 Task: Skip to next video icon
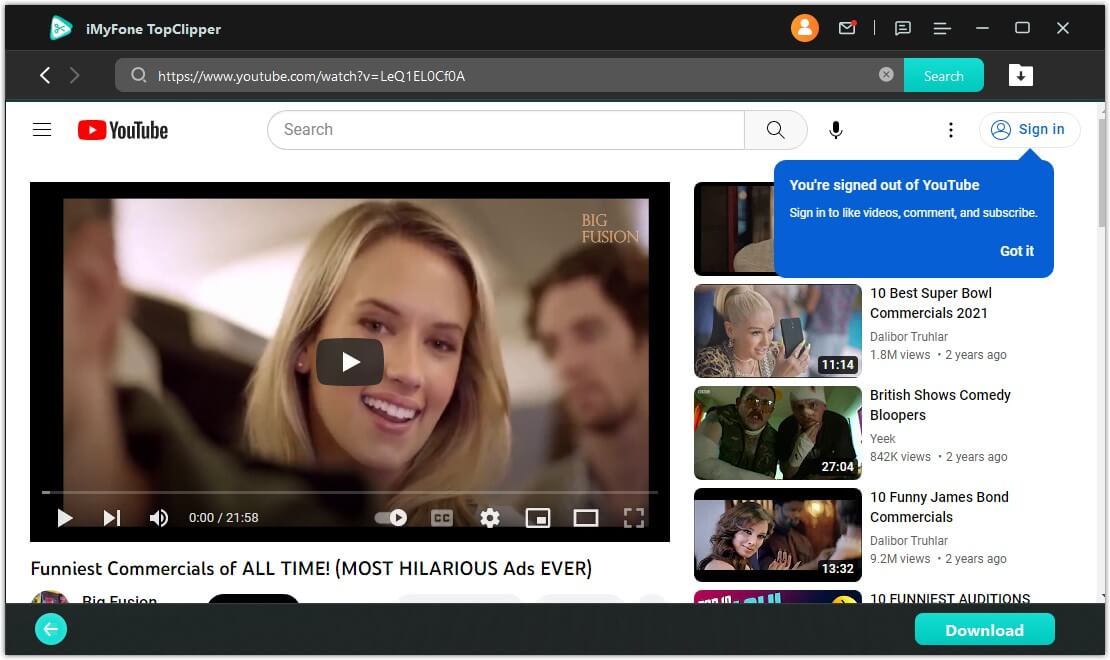click(x=111, y=518)
